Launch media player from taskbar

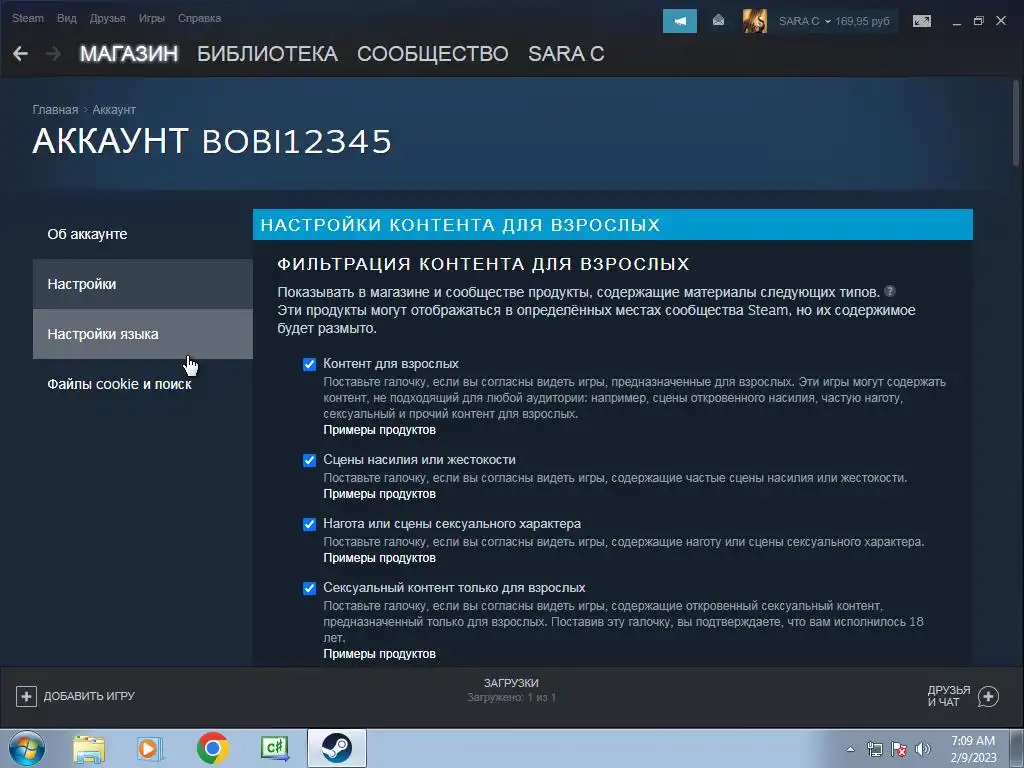coord(150,748)
